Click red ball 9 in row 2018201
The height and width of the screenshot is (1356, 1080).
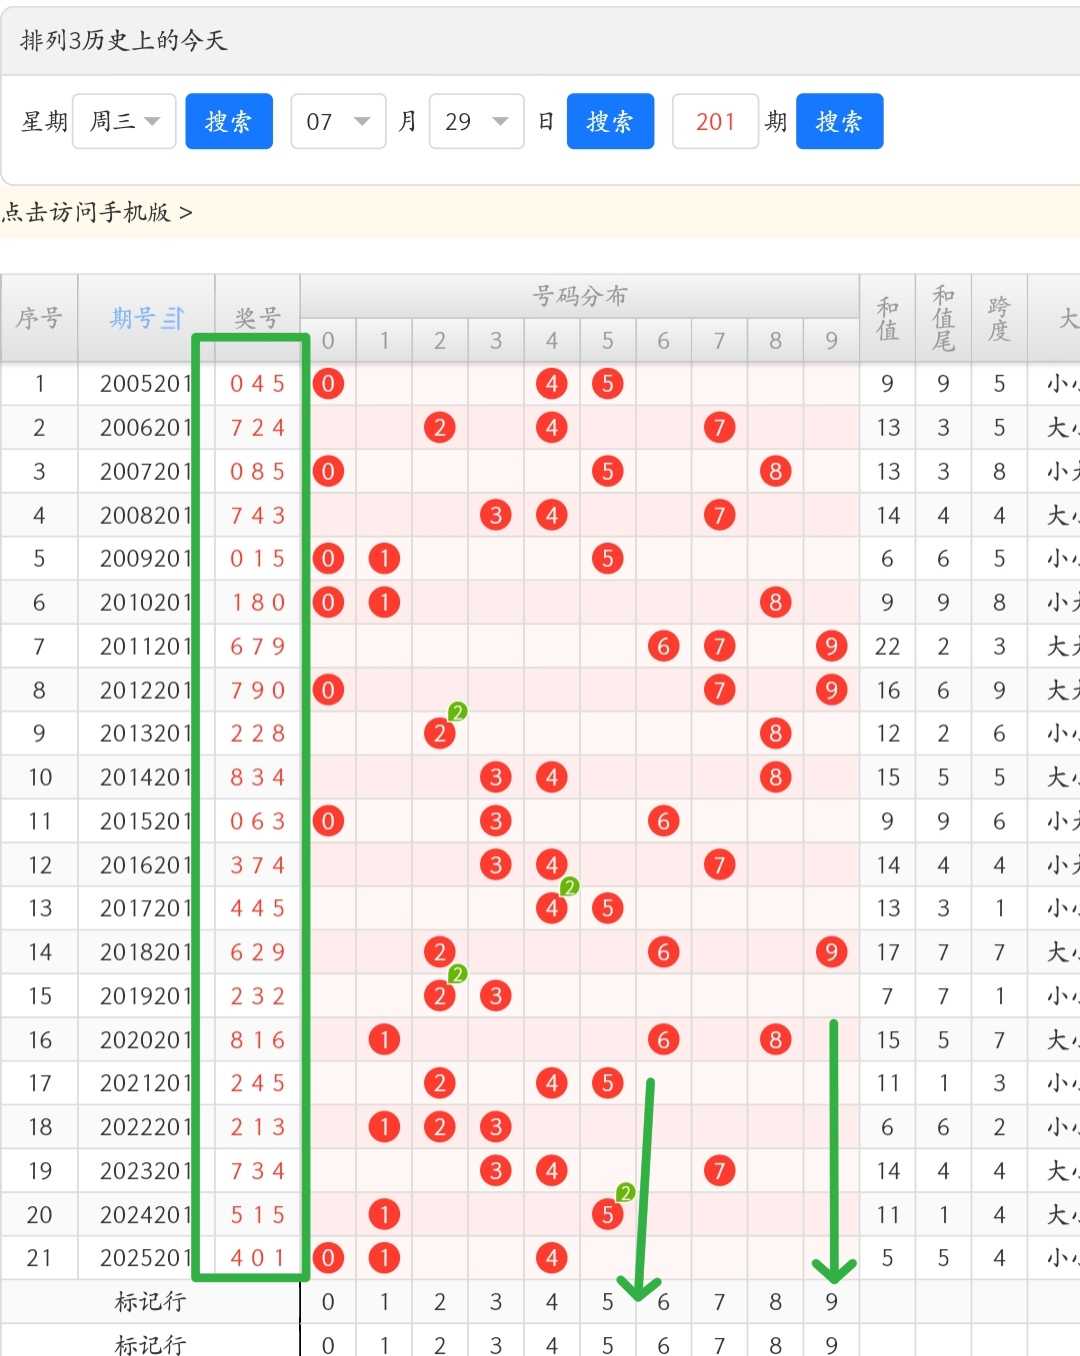coord(831,952)
